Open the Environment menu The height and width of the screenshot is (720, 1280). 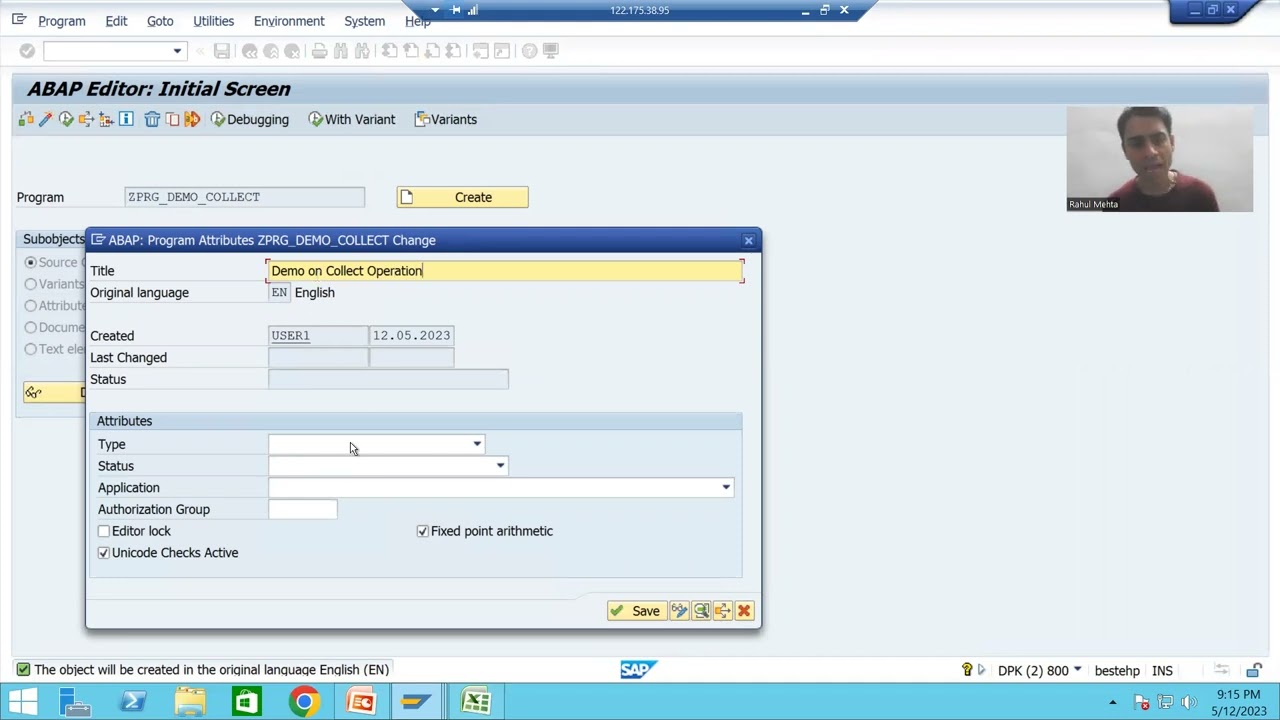click(x=289, y=21)
